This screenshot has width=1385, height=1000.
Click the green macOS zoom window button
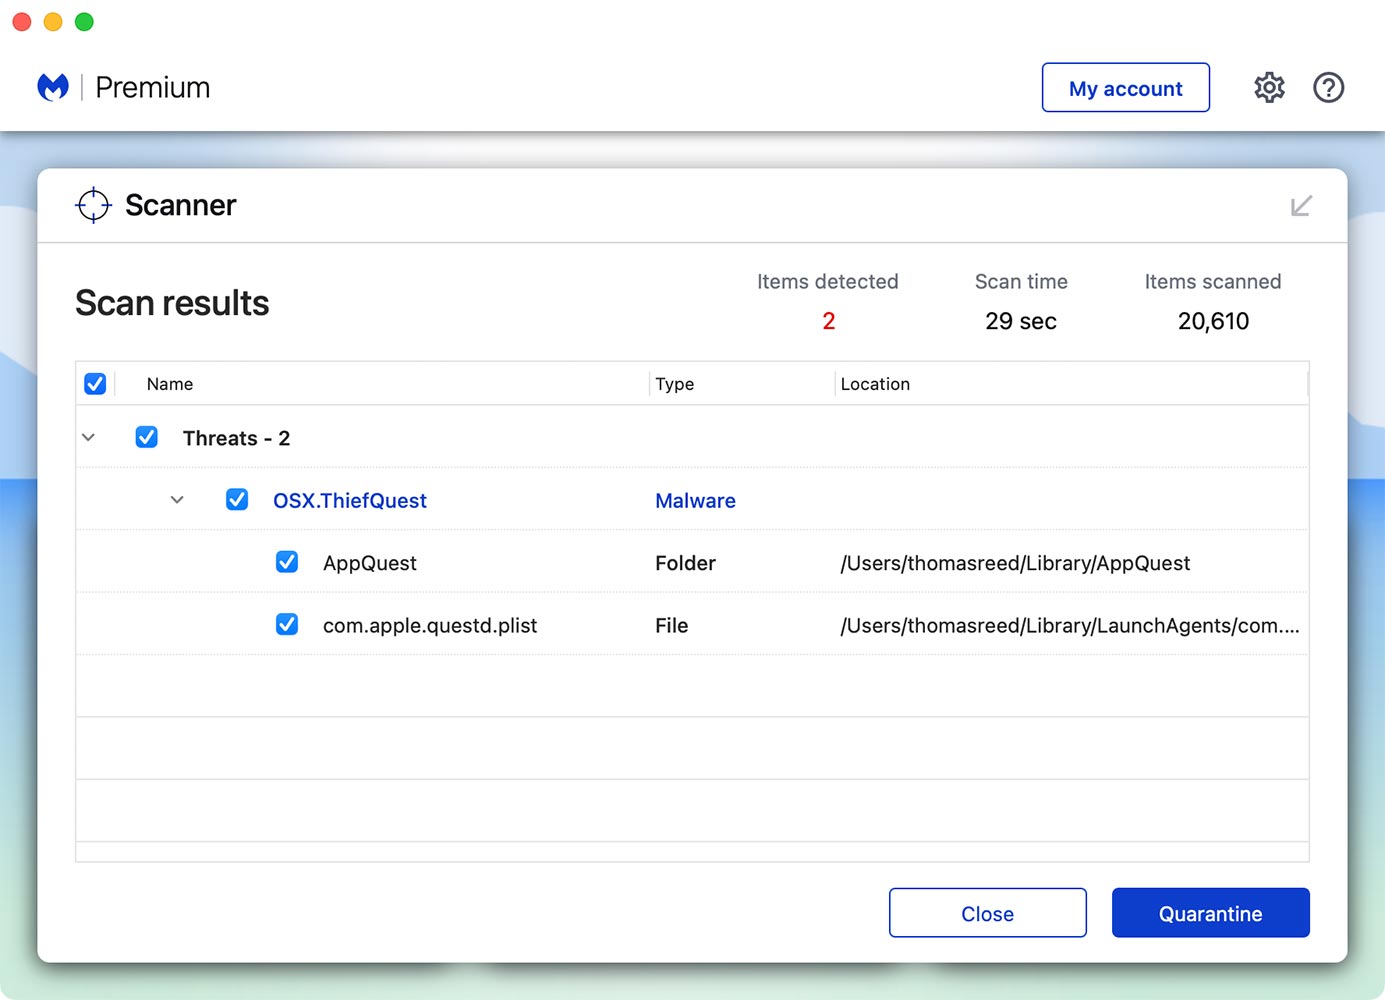(x=85, y=22)
